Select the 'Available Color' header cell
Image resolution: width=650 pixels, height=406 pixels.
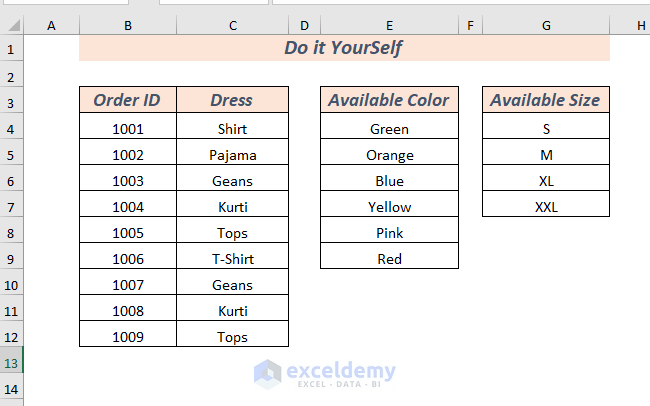[x=389, y=100]
